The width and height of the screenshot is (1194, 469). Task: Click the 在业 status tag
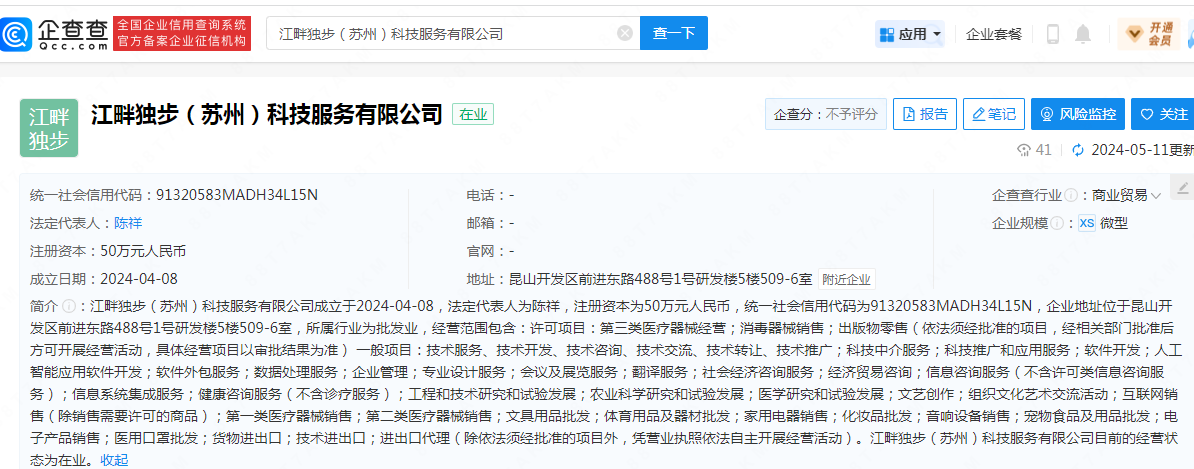point(473,115)
